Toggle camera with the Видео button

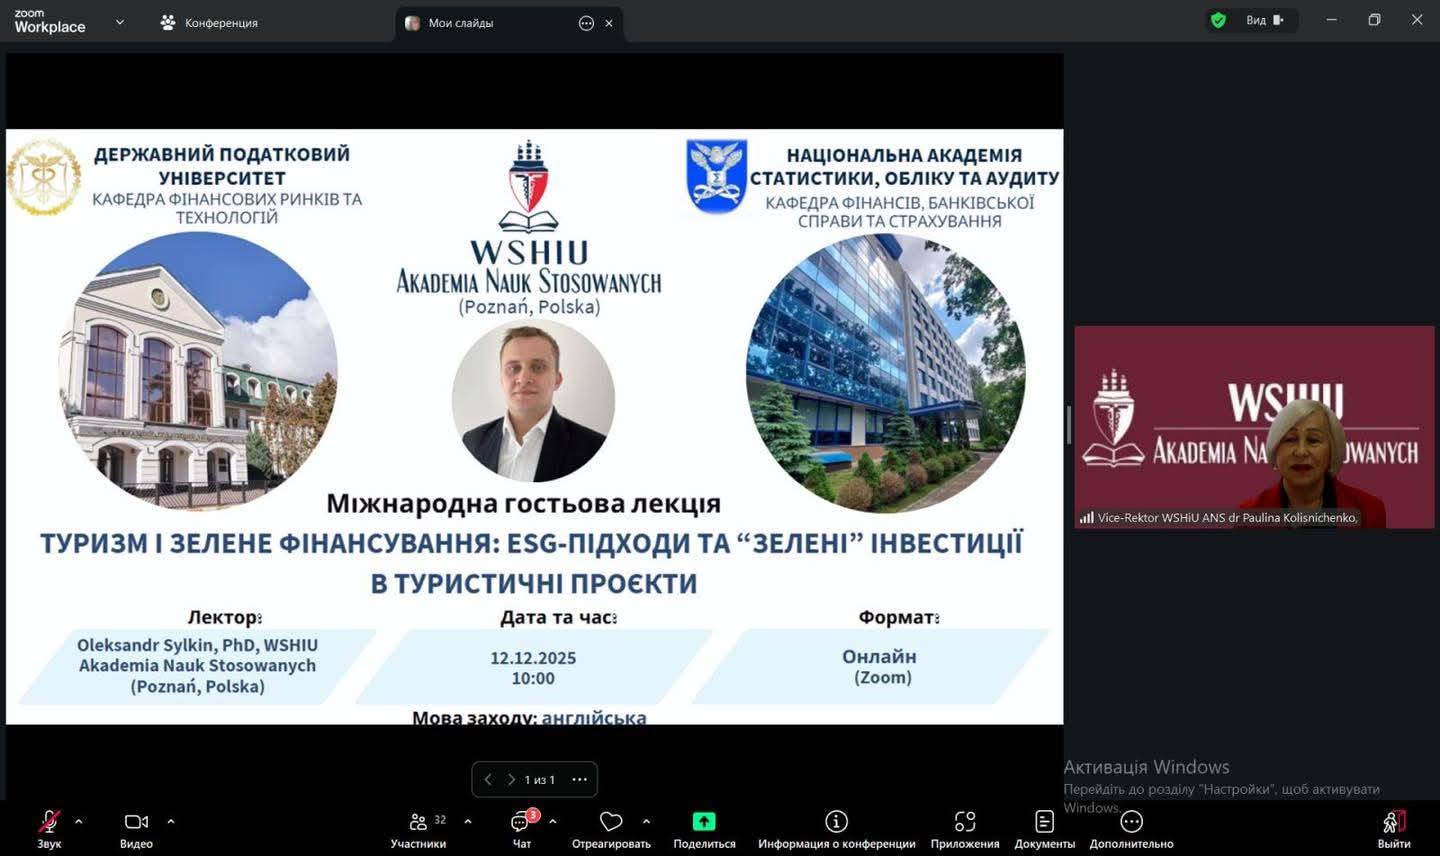pos(136,822)
